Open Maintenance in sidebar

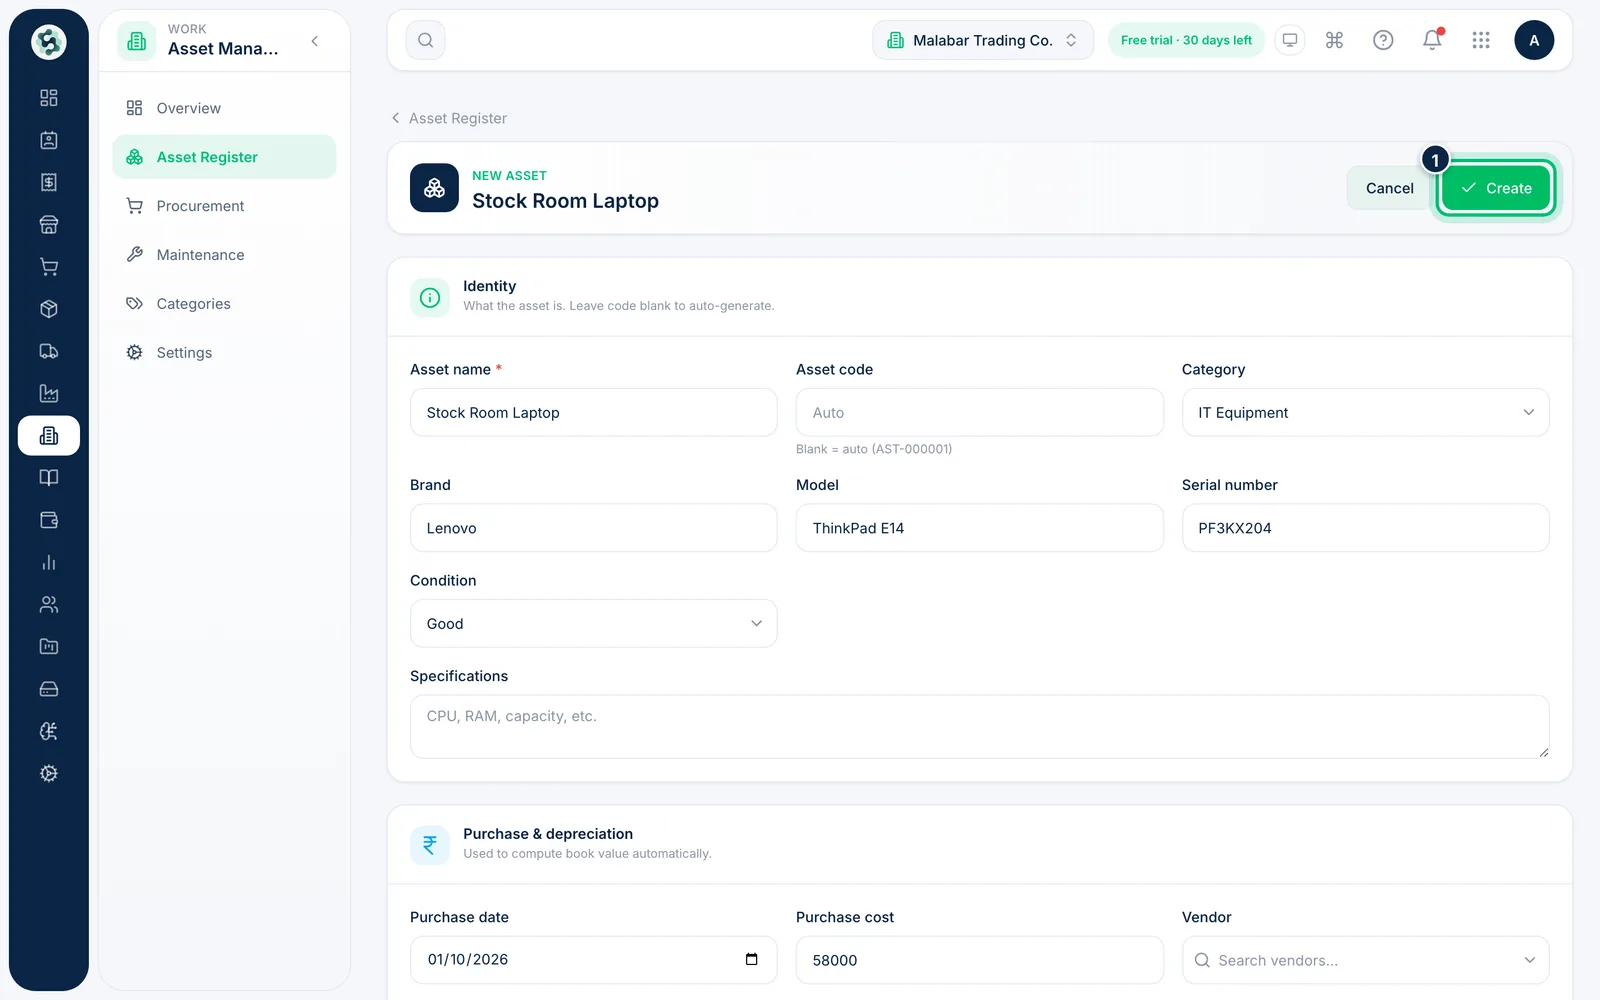(224, 255)
